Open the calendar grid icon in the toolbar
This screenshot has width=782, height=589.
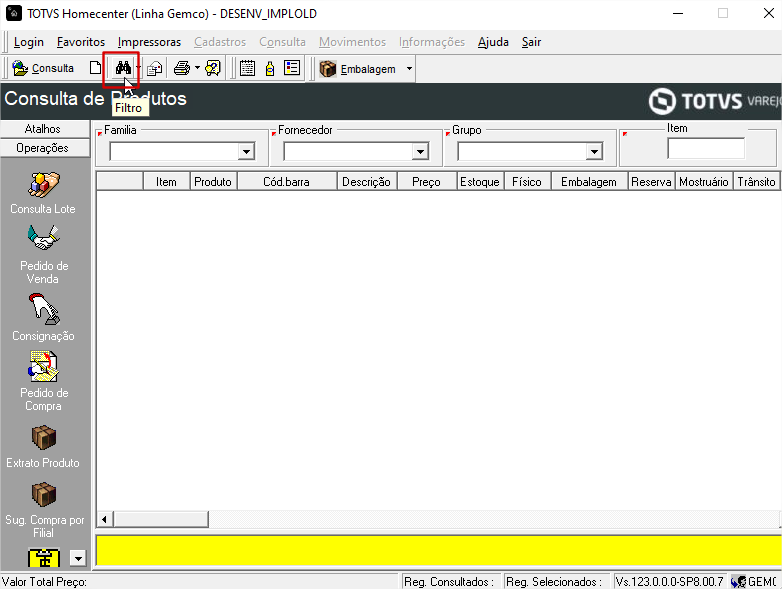tap(247, 68)
